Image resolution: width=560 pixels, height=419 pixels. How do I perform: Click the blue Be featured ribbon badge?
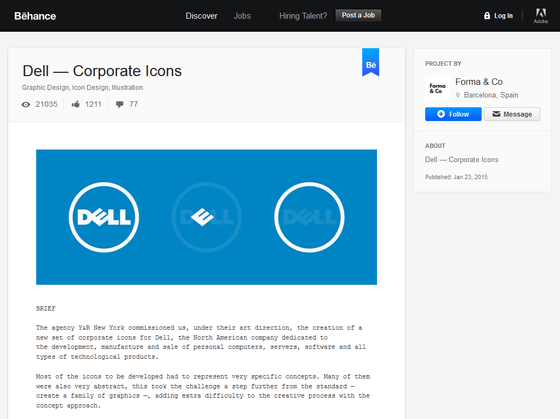pos(371,63)
